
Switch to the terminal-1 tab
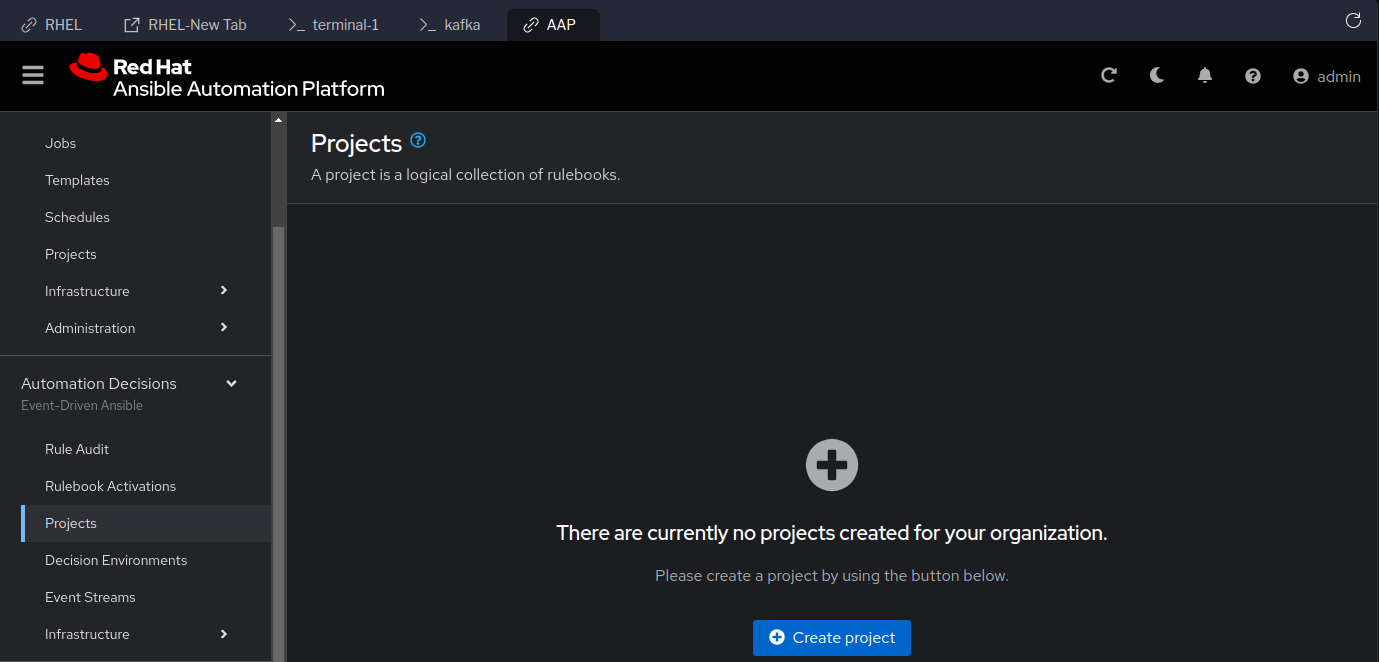coord(334,25)
